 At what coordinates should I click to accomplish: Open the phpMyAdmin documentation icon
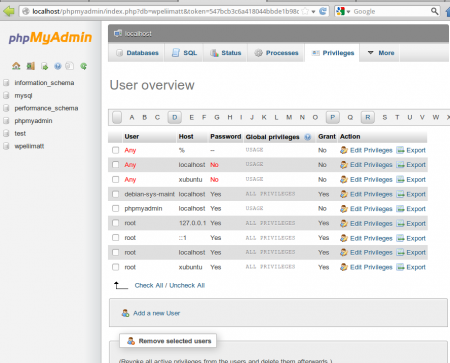58,66
